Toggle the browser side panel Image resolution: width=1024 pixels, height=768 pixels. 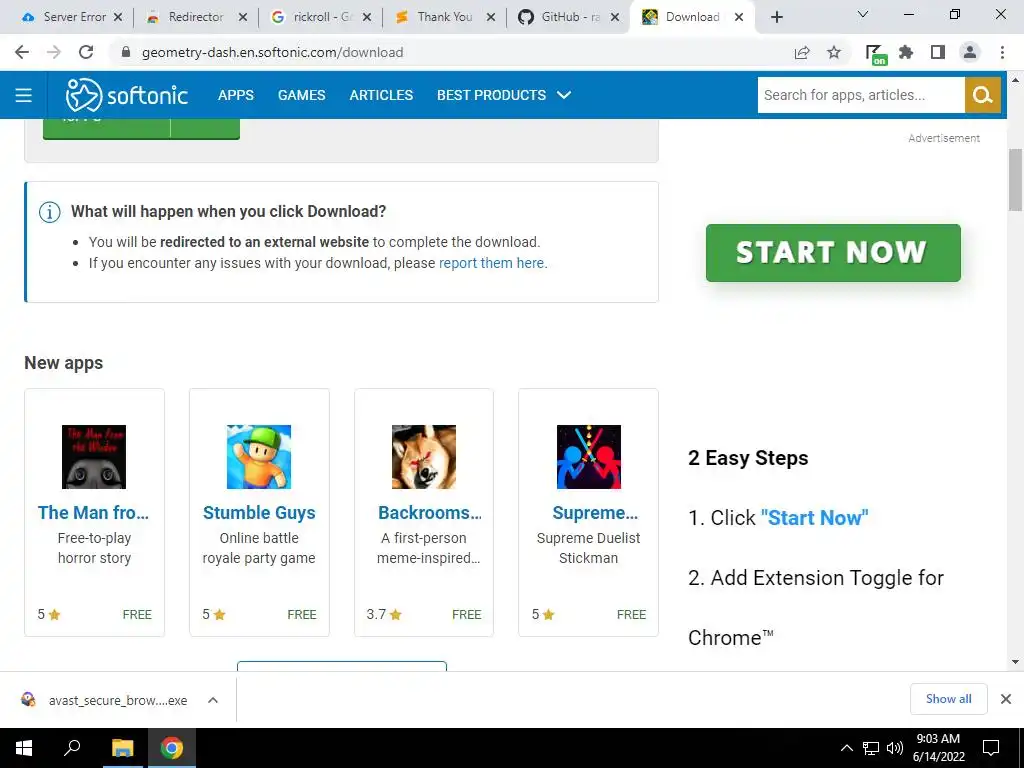pyautogui.click(x=938, y=52)
